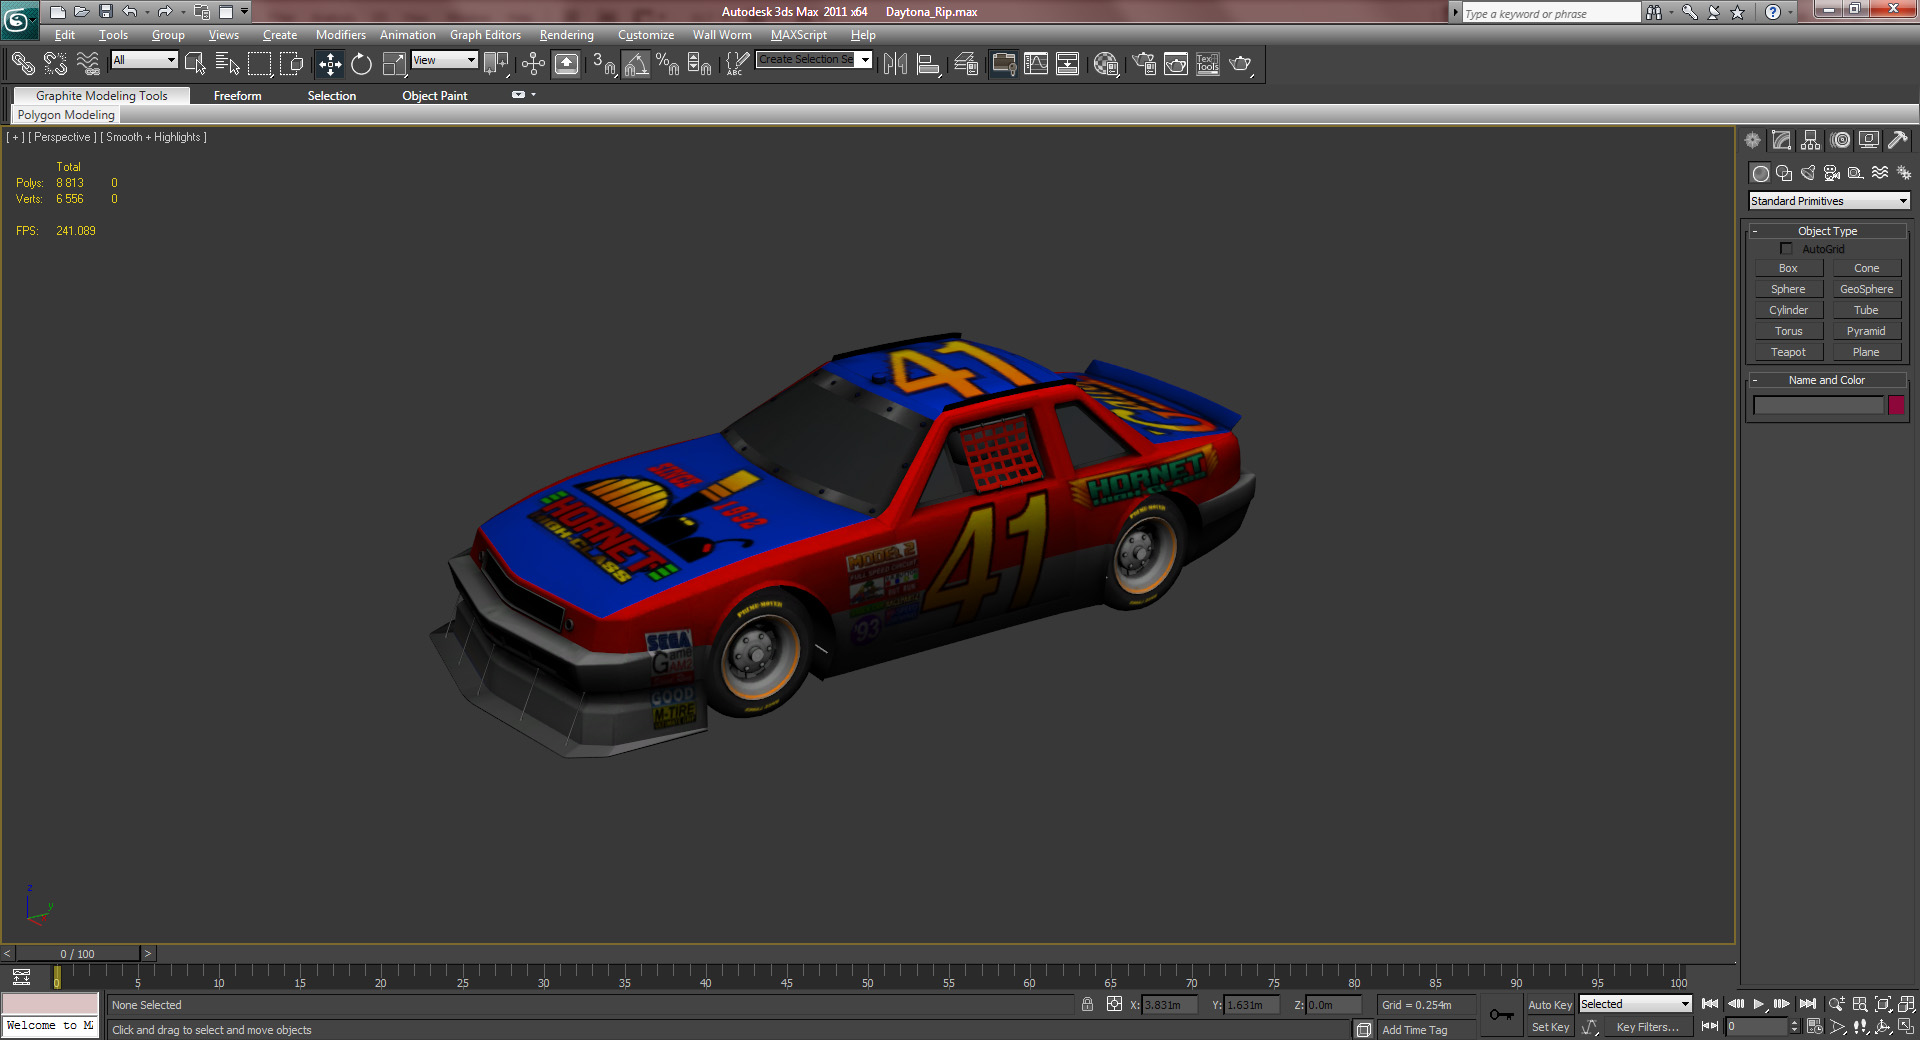Open Curve Editor from toolbar
Image resolution: width=1920 pixels, height=1040 pixels.
pos(1036,64)
